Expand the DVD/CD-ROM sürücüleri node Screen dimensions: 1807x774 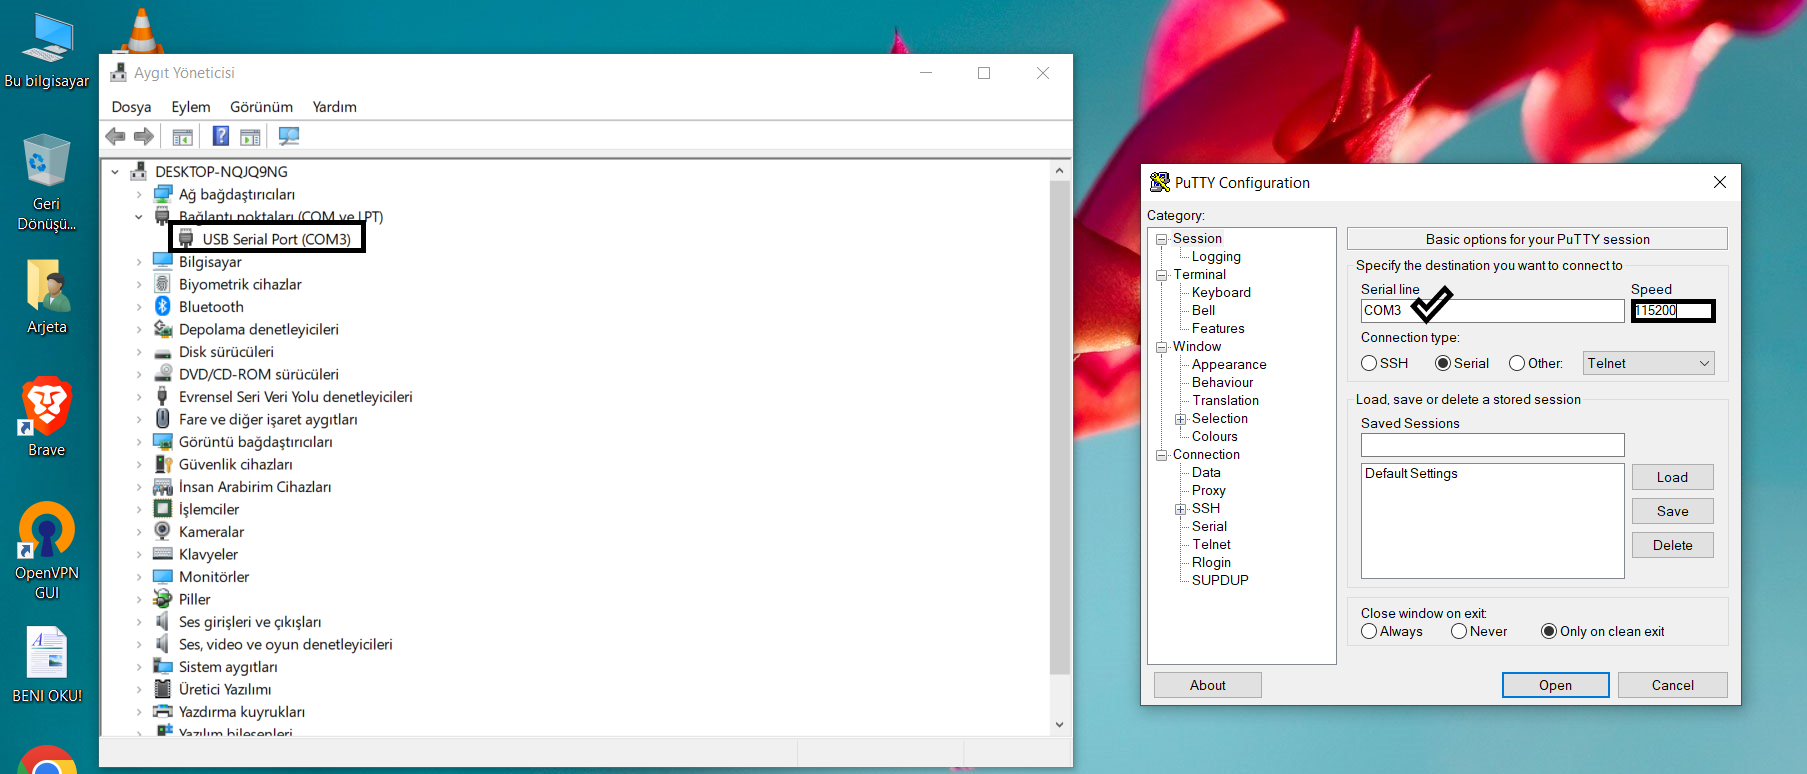tap(138, 374)
